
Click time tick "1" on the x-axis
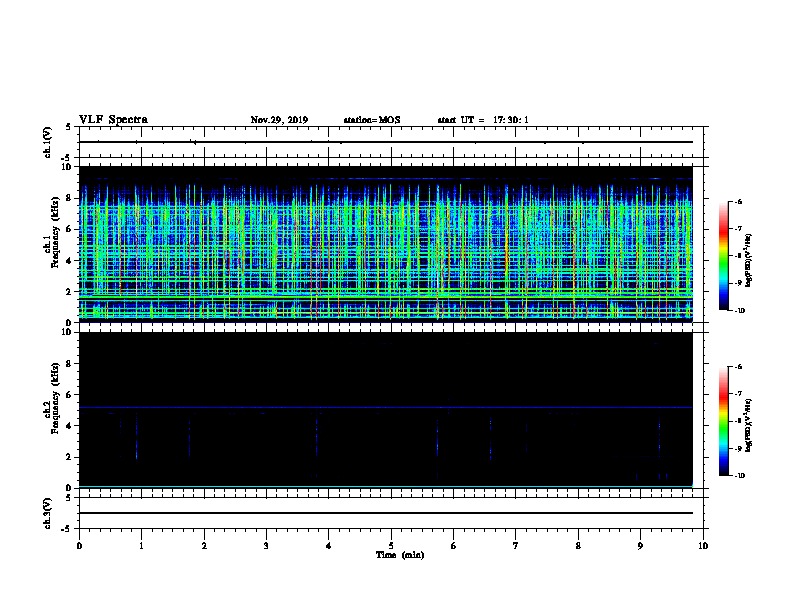coord(141,546)
